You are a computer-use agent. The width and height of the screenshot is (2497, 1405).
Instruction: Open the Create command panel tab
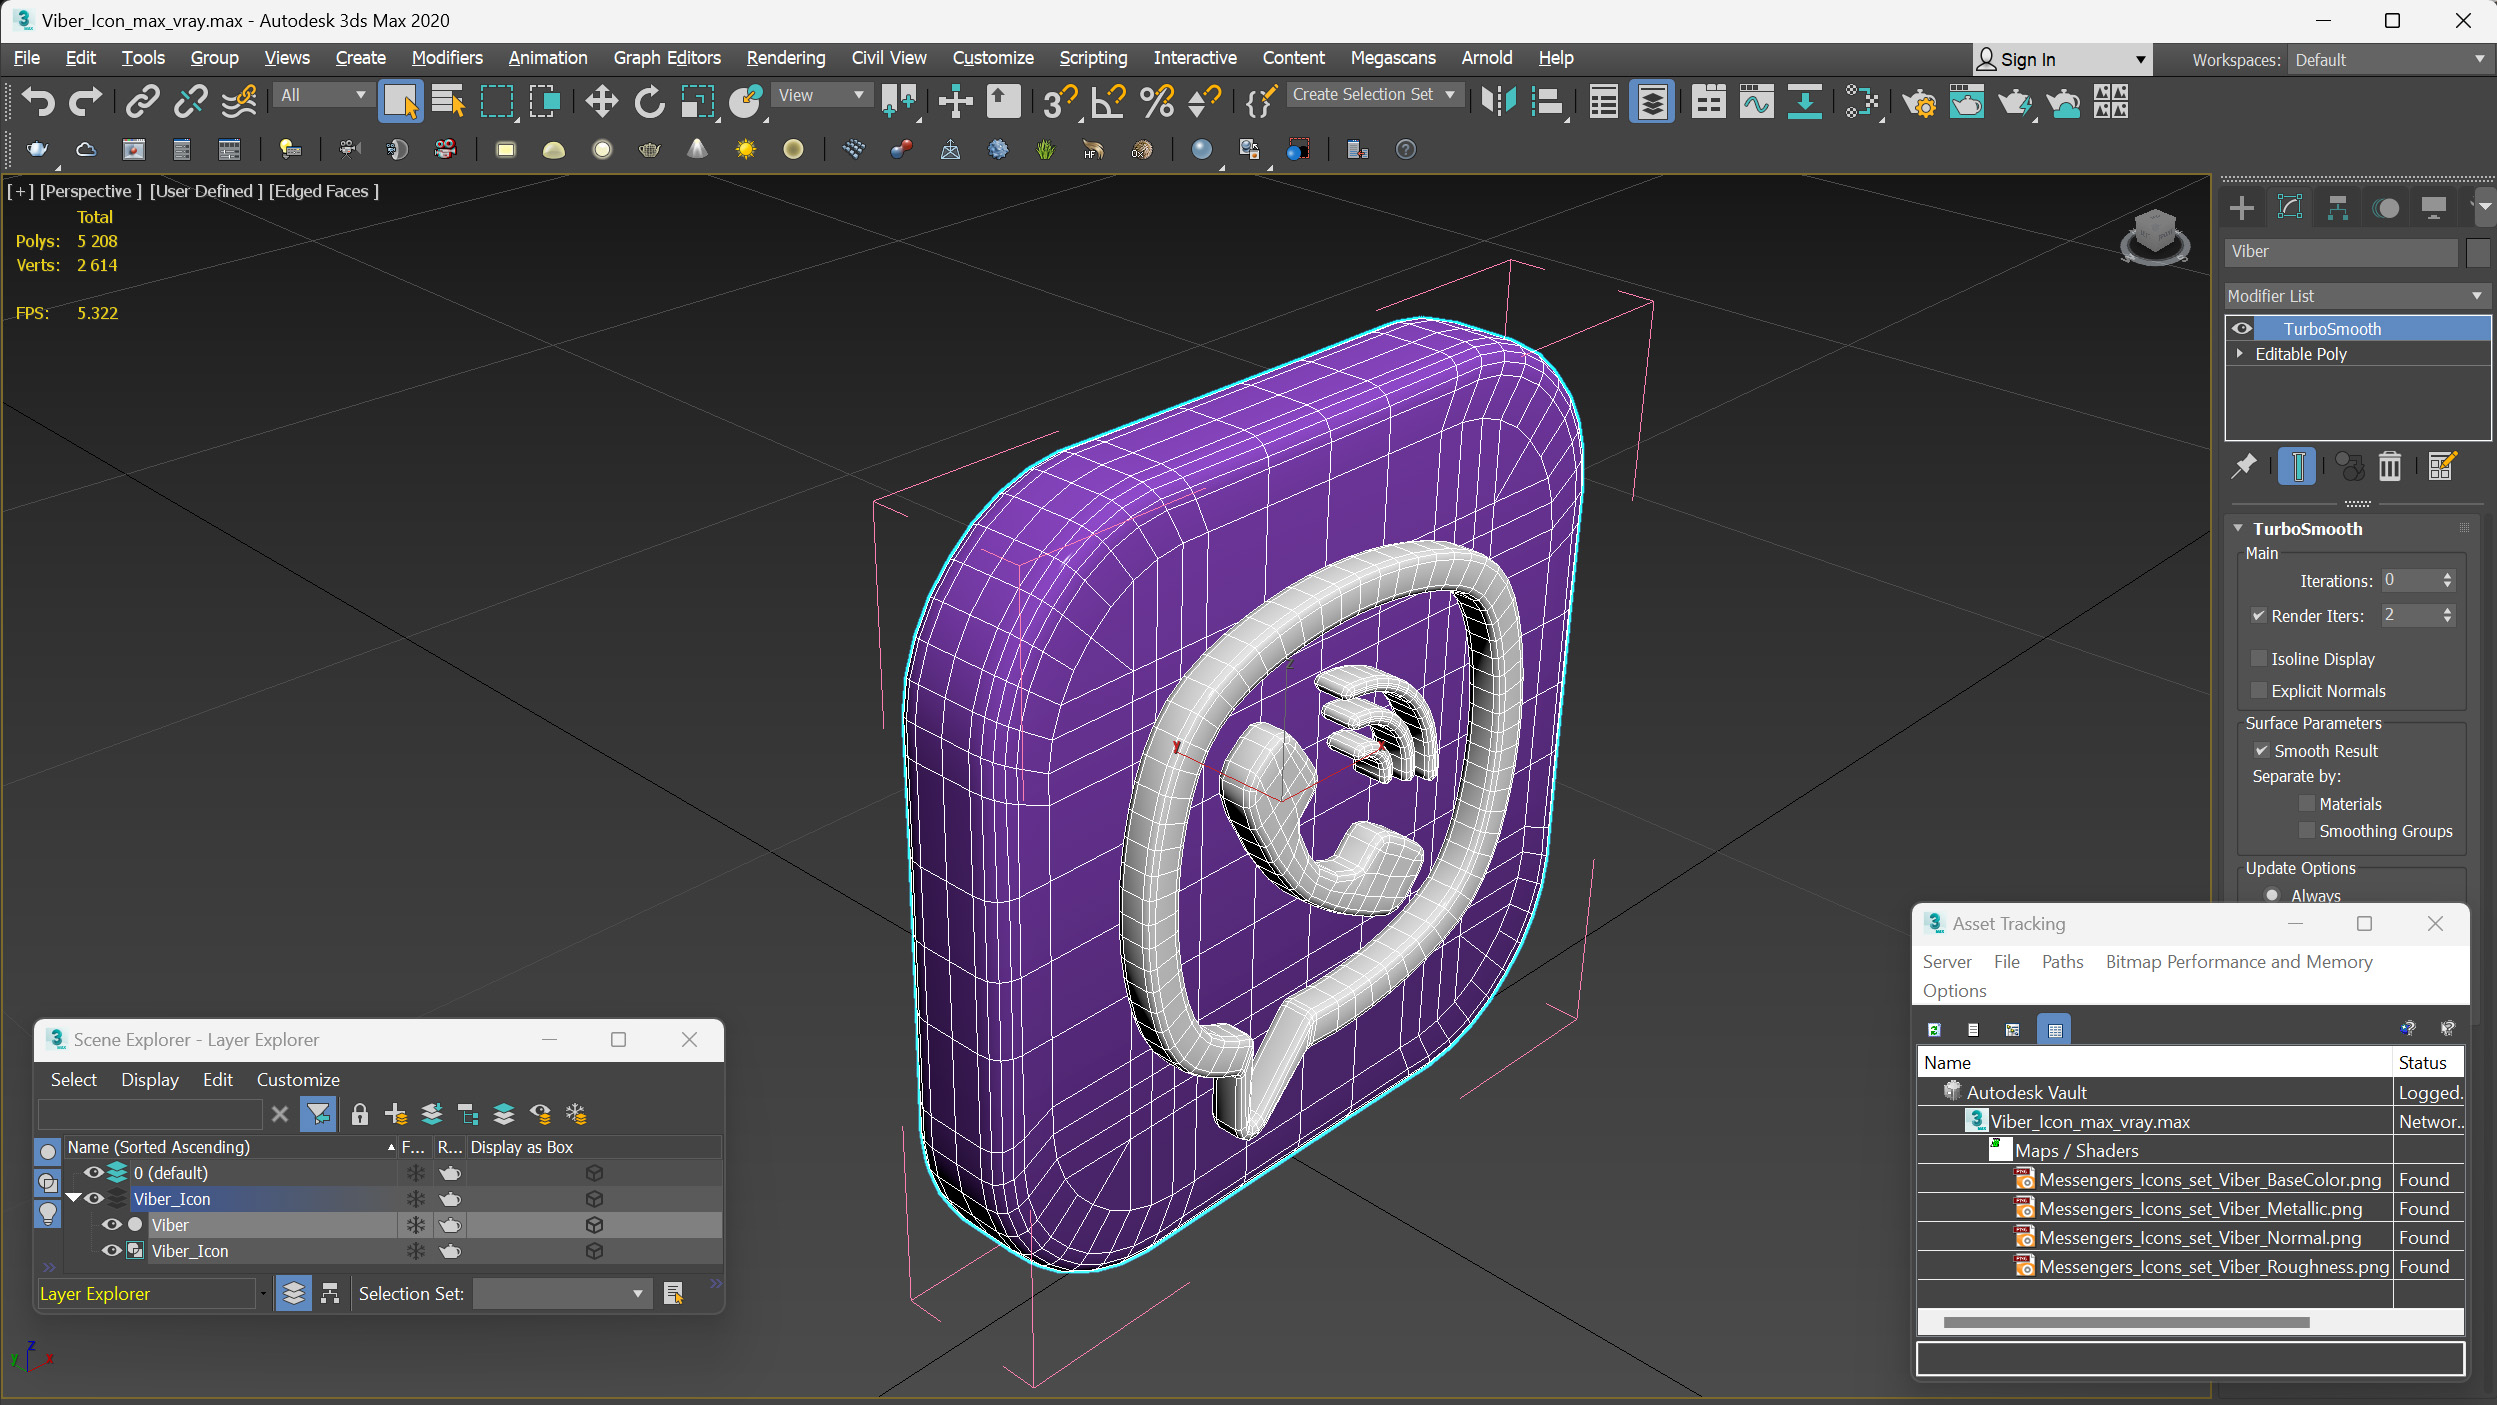[2242, 208]
